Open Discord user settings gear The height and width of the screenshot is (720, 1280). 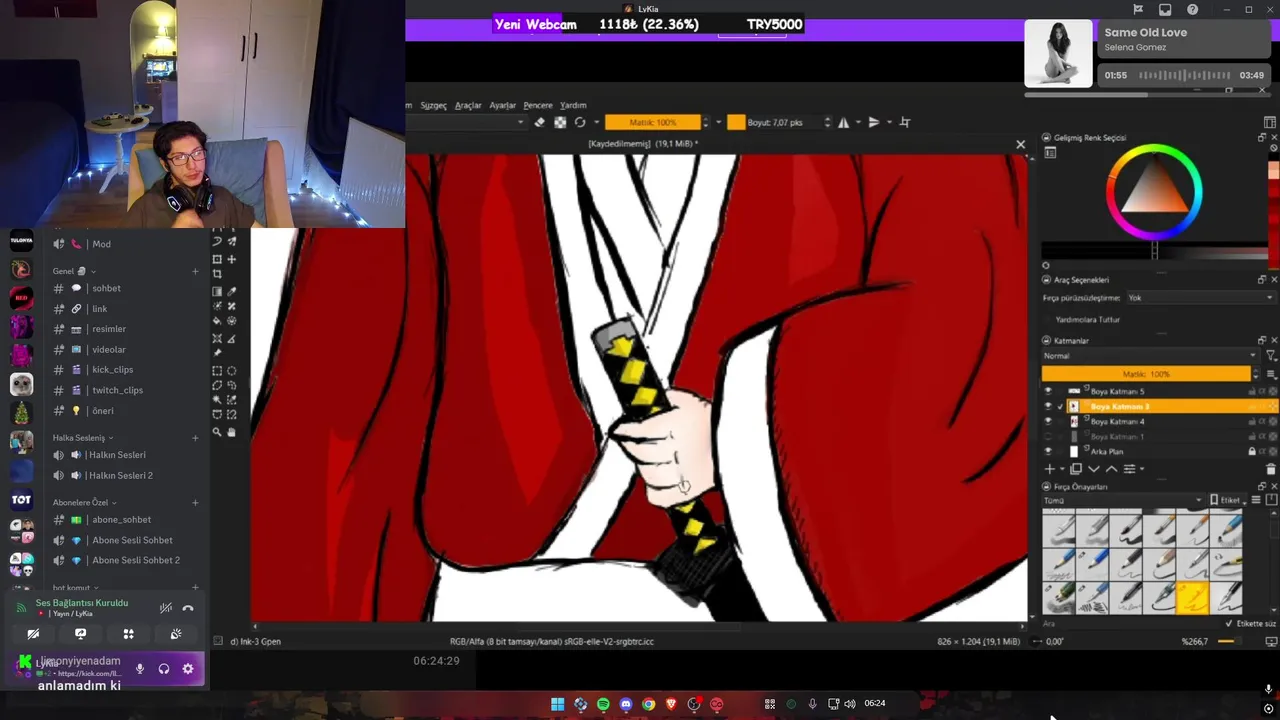[187, 669]
